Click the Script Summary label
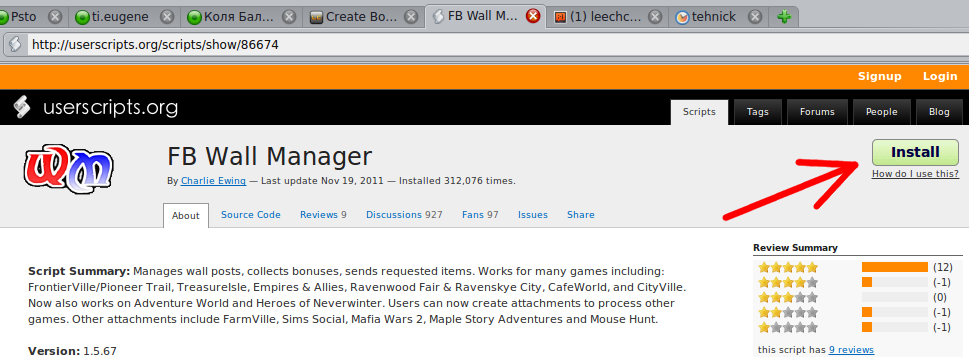The width and height of the screenshot is (969, 361). 79,271
